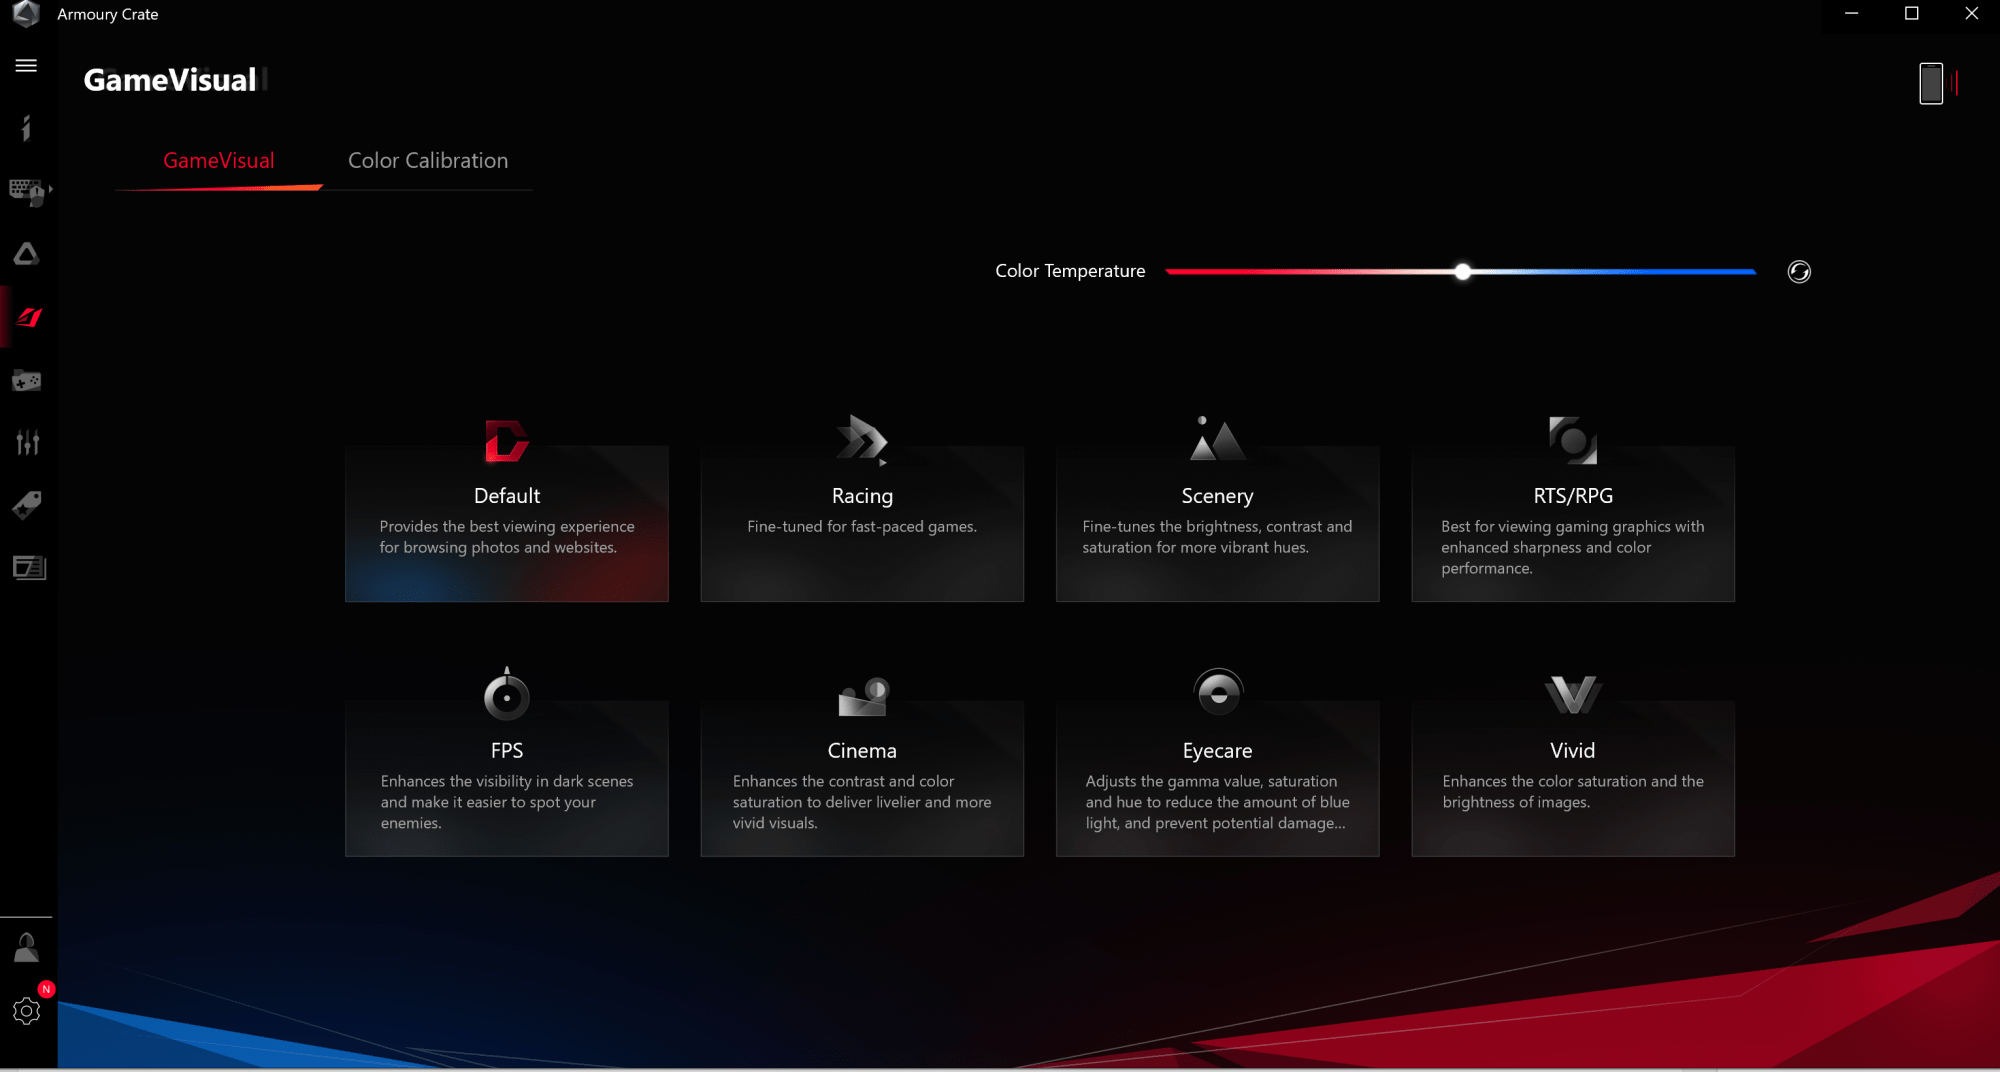Open the Settings gear icon
The height and width of the screenshot is (1072, 2000).
pyautogui.click(x=27, y=1011)
